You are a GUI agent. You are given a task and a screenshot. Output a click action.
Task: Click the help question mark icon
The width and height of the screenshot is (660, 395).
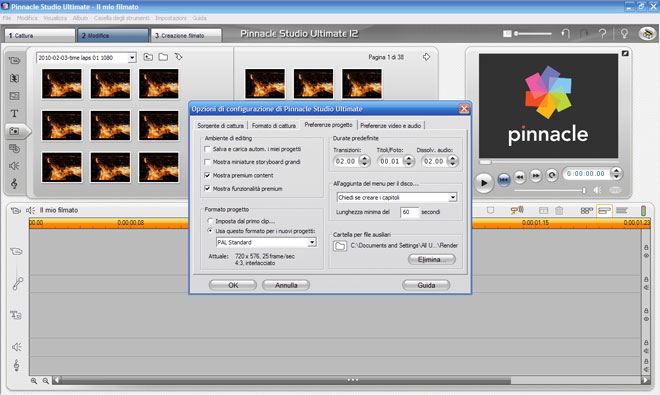tap(603, 33)
